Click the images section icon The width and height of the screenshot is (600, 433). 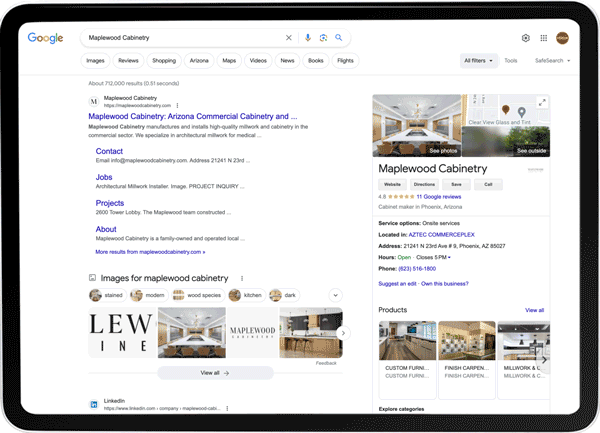pyautogui.click(x=92, y=278)
